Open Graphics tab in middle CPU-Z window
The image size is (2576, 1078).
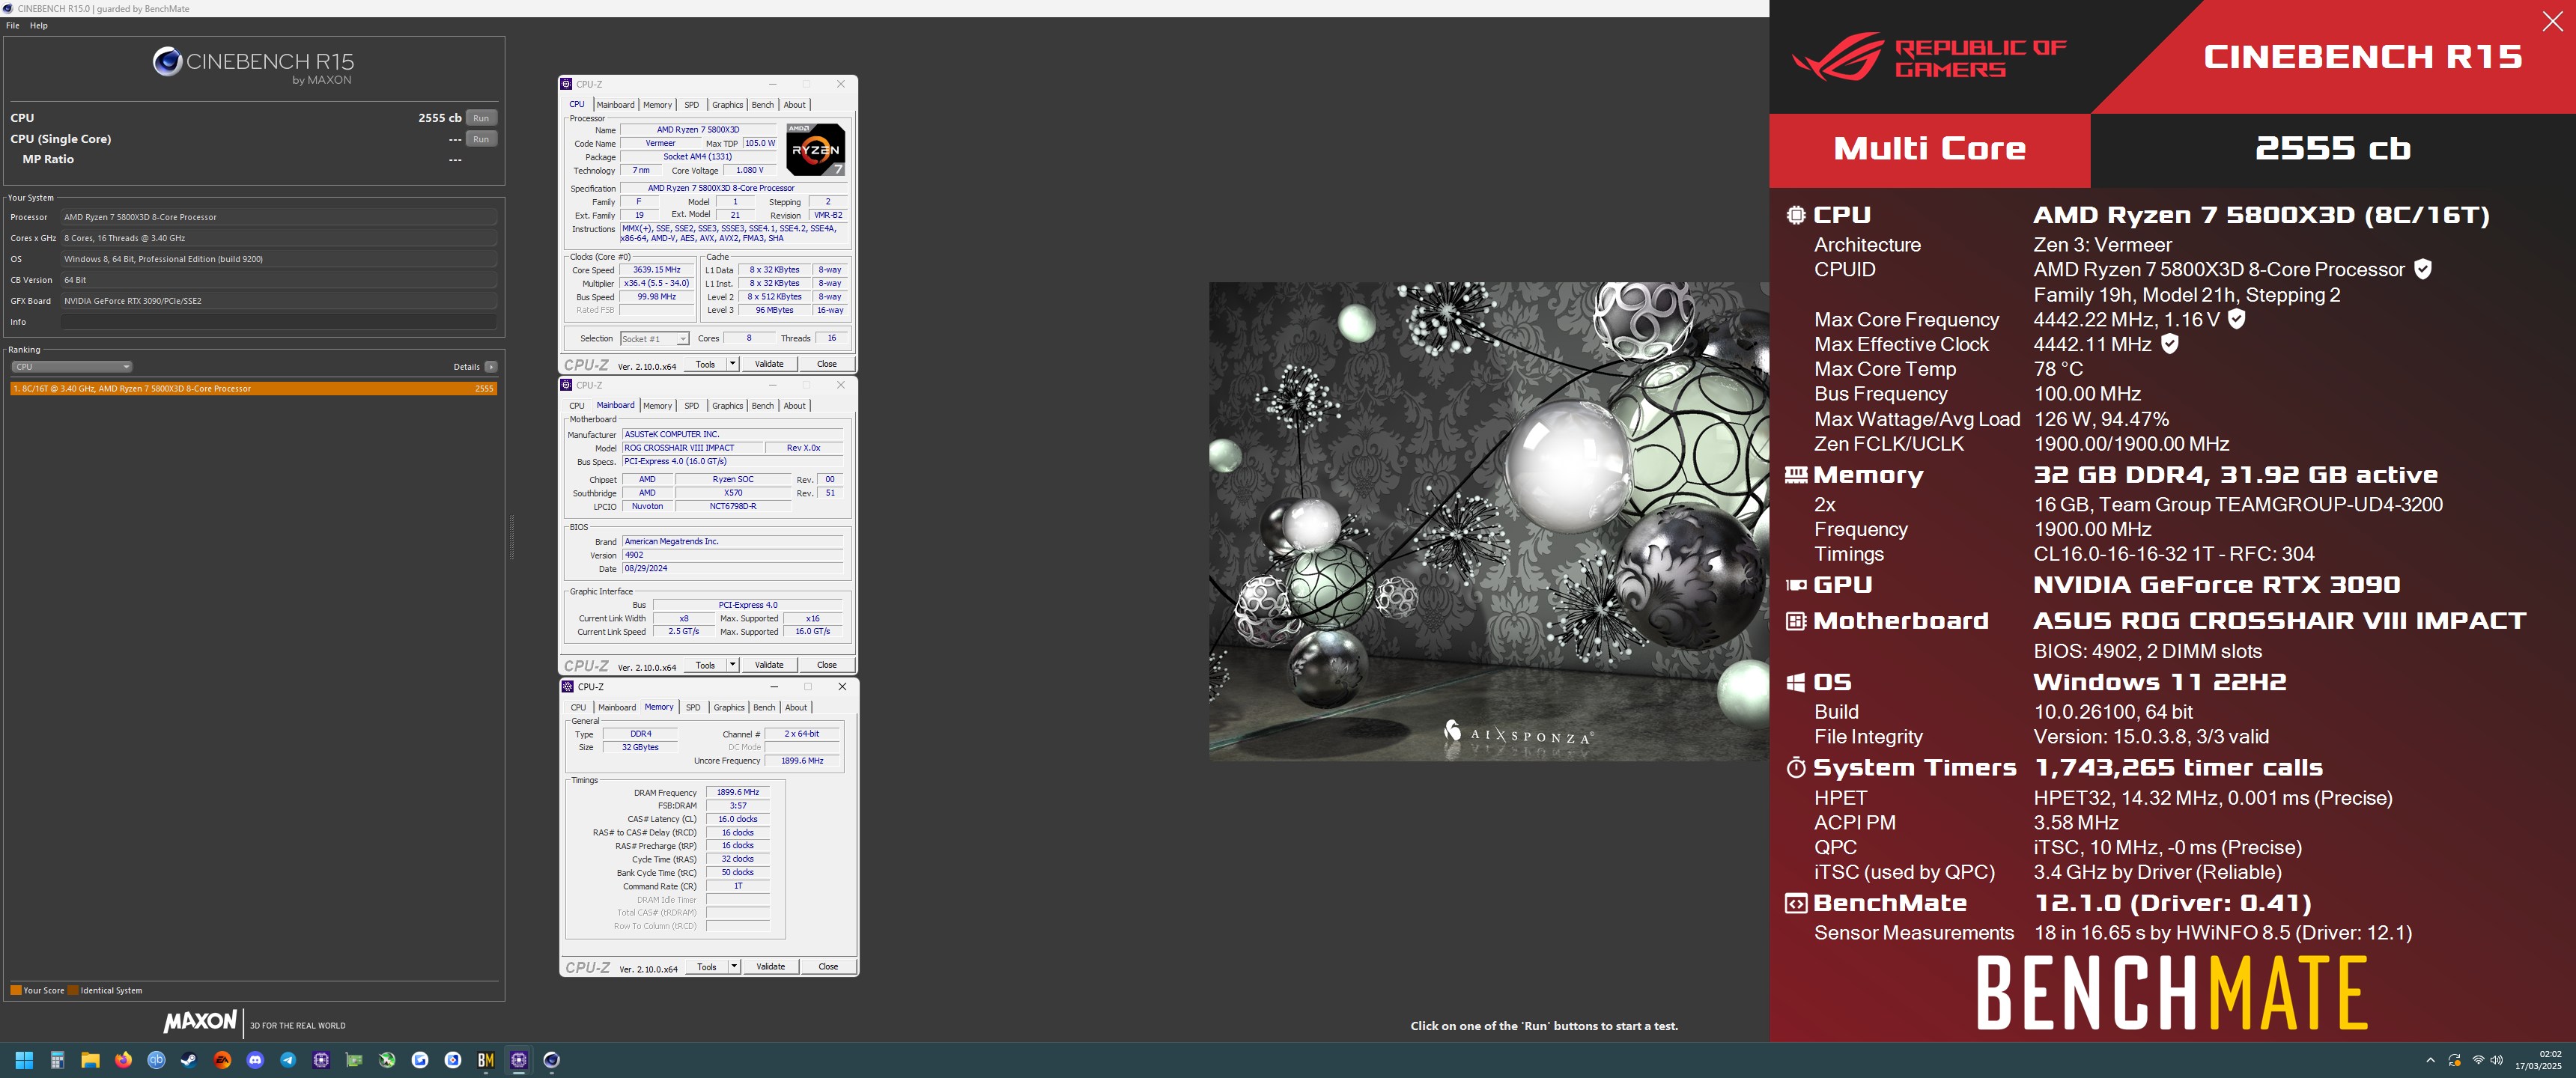[x=727, y=406]
